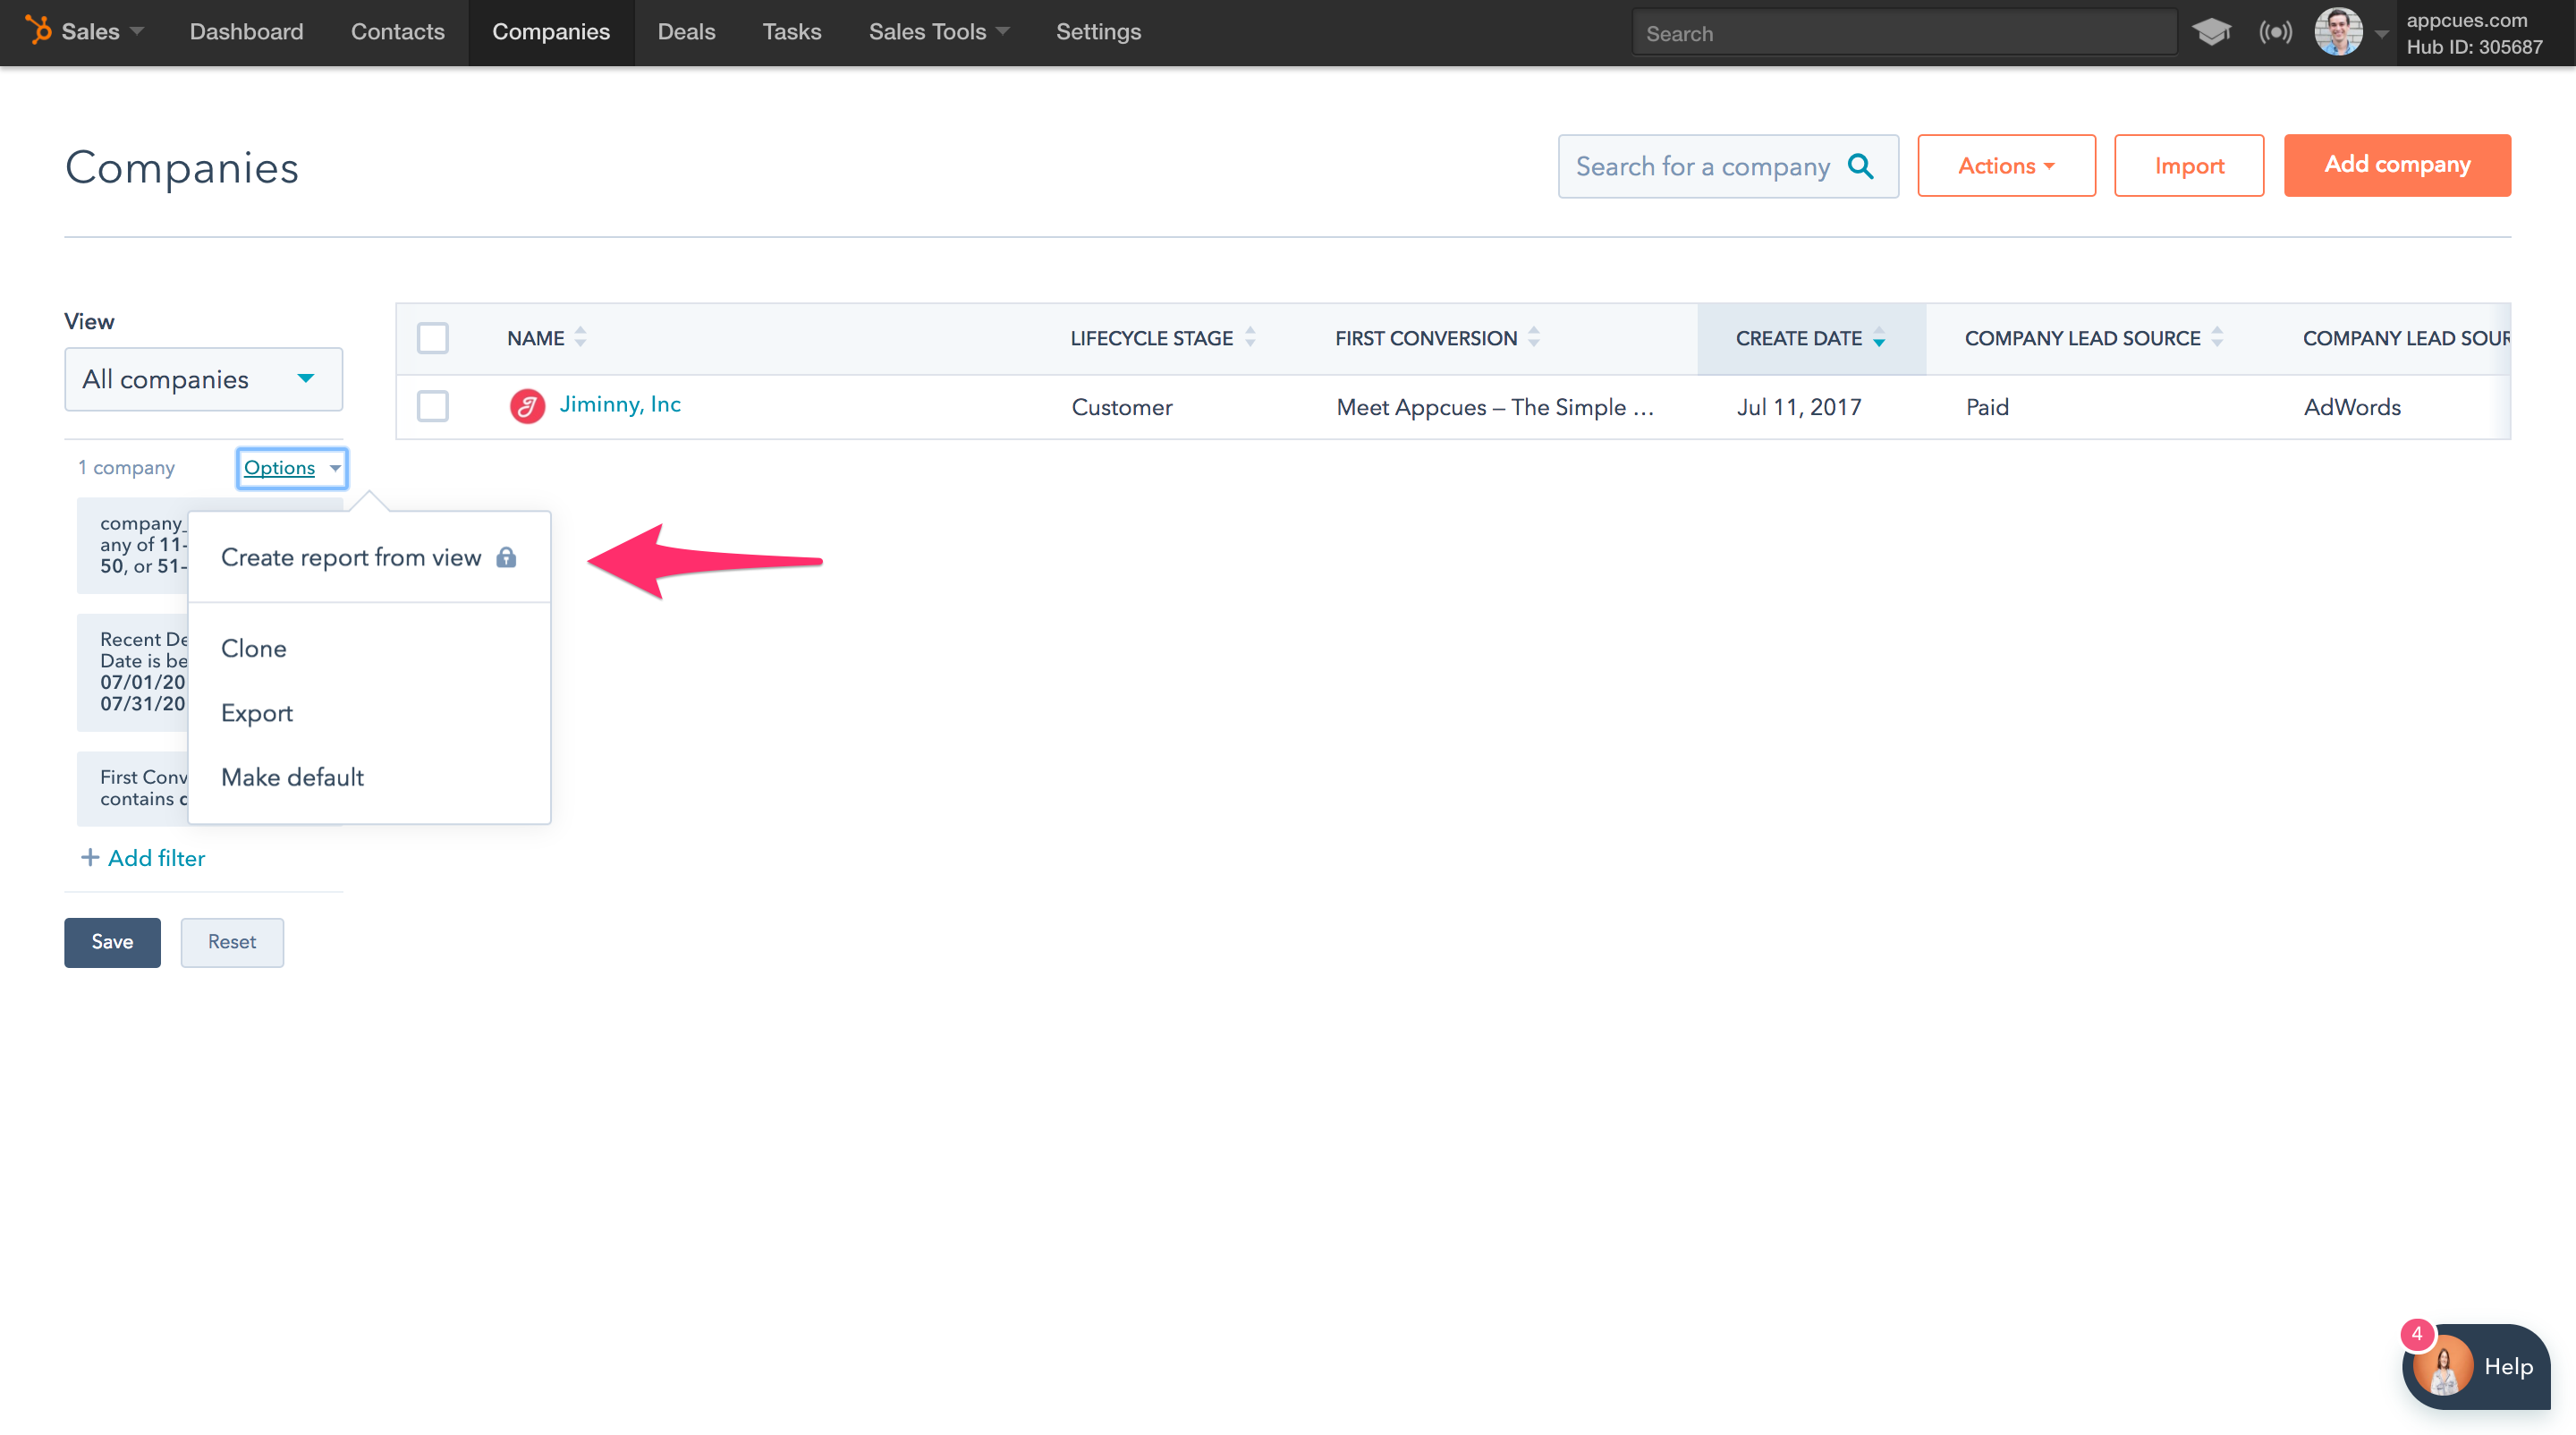Click the Jiminny company logo icon

click(527, 406)
